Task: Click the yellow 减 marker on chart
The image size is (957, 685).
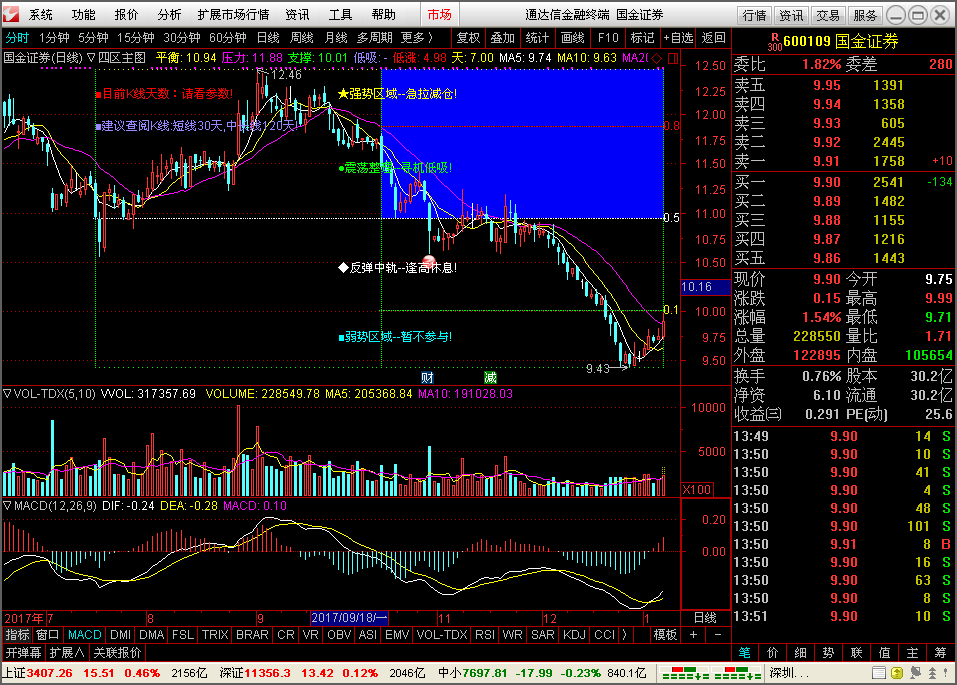Action: point(490,377)
